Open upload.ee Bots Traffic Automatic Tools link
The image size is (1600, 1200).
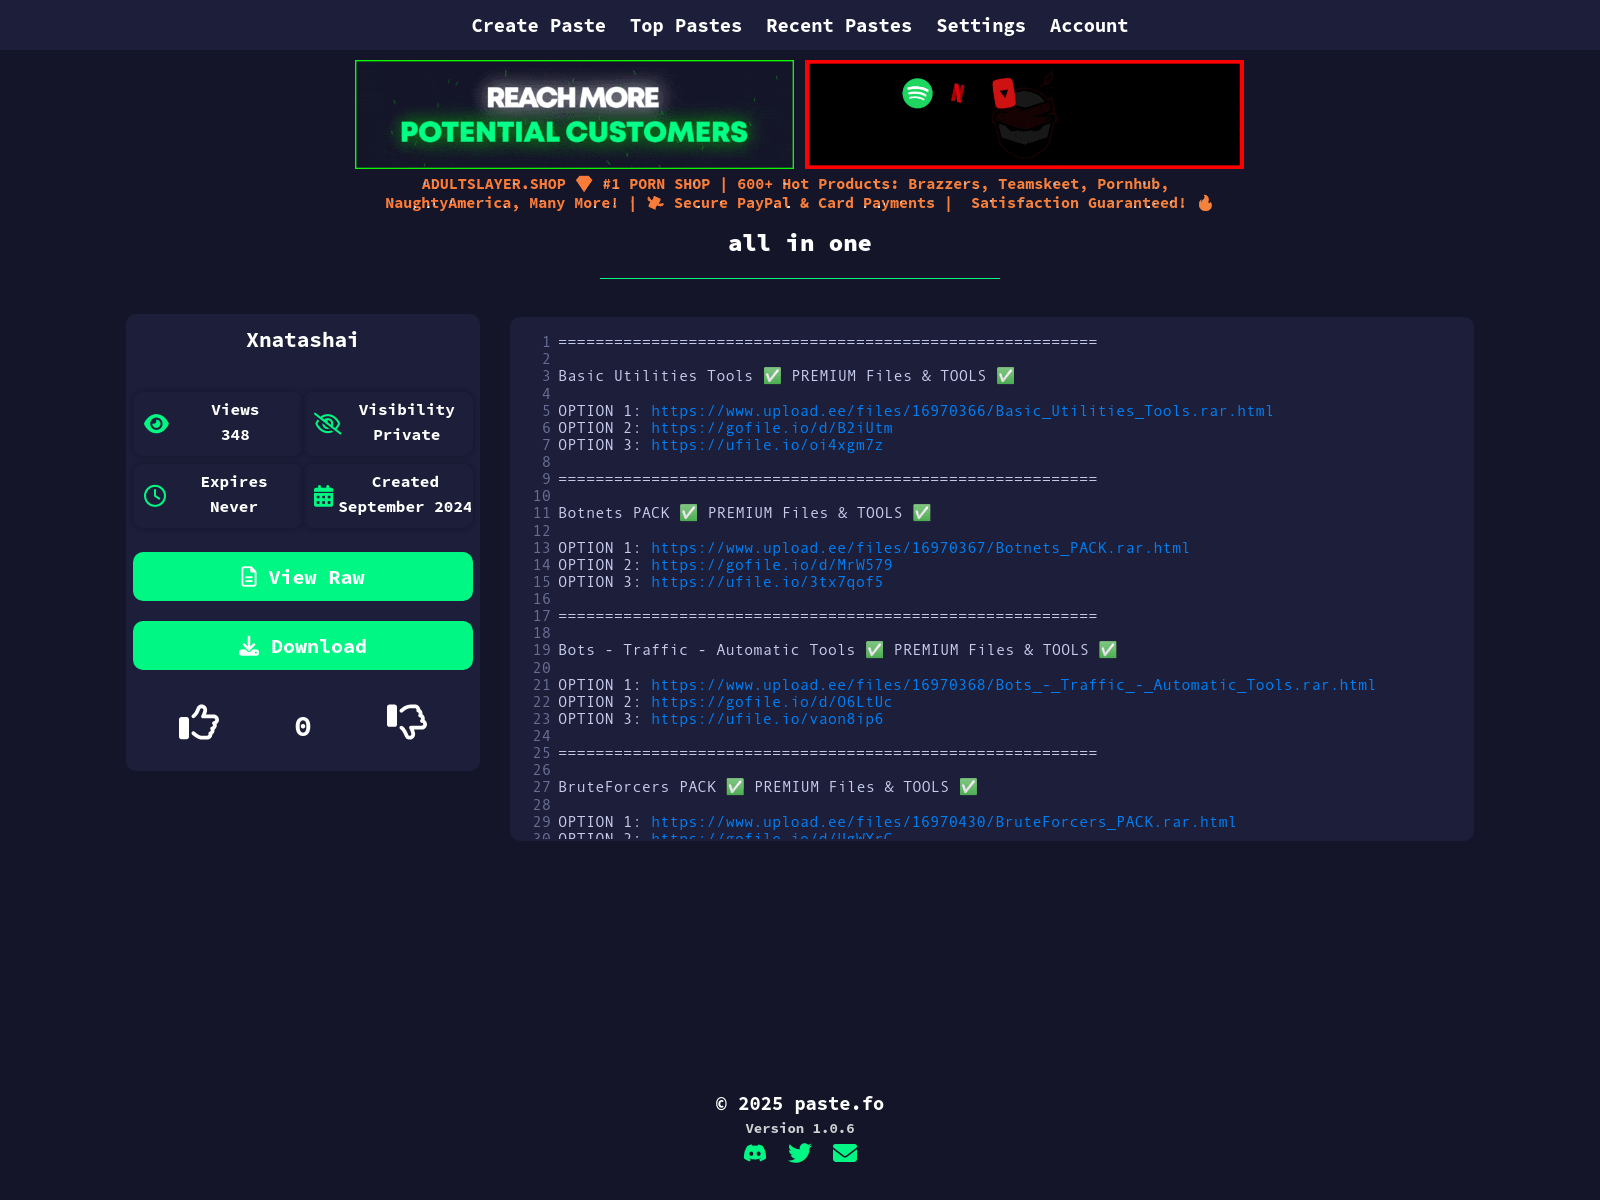pyautogui.click(x=1013, y=685)
